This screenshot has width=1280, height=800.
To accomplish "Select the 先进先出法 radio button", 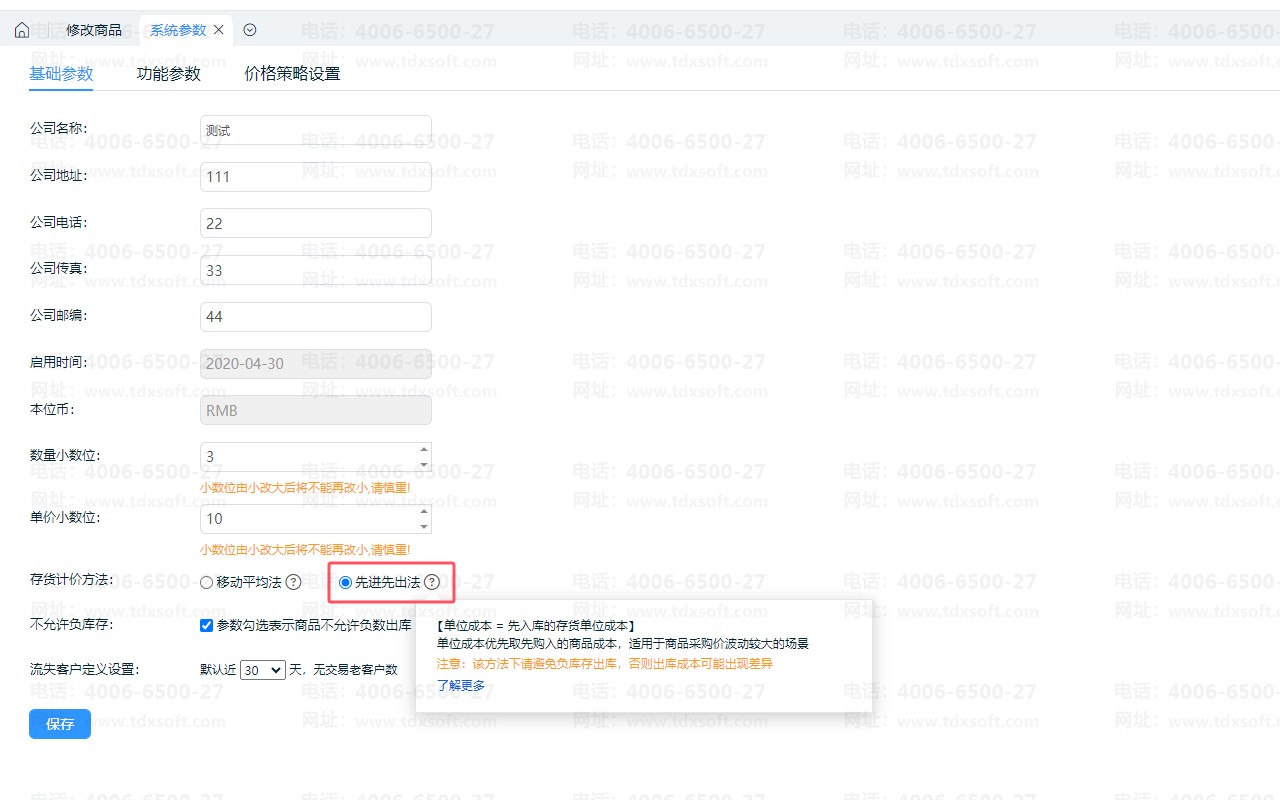I will [x=346, y=582].
